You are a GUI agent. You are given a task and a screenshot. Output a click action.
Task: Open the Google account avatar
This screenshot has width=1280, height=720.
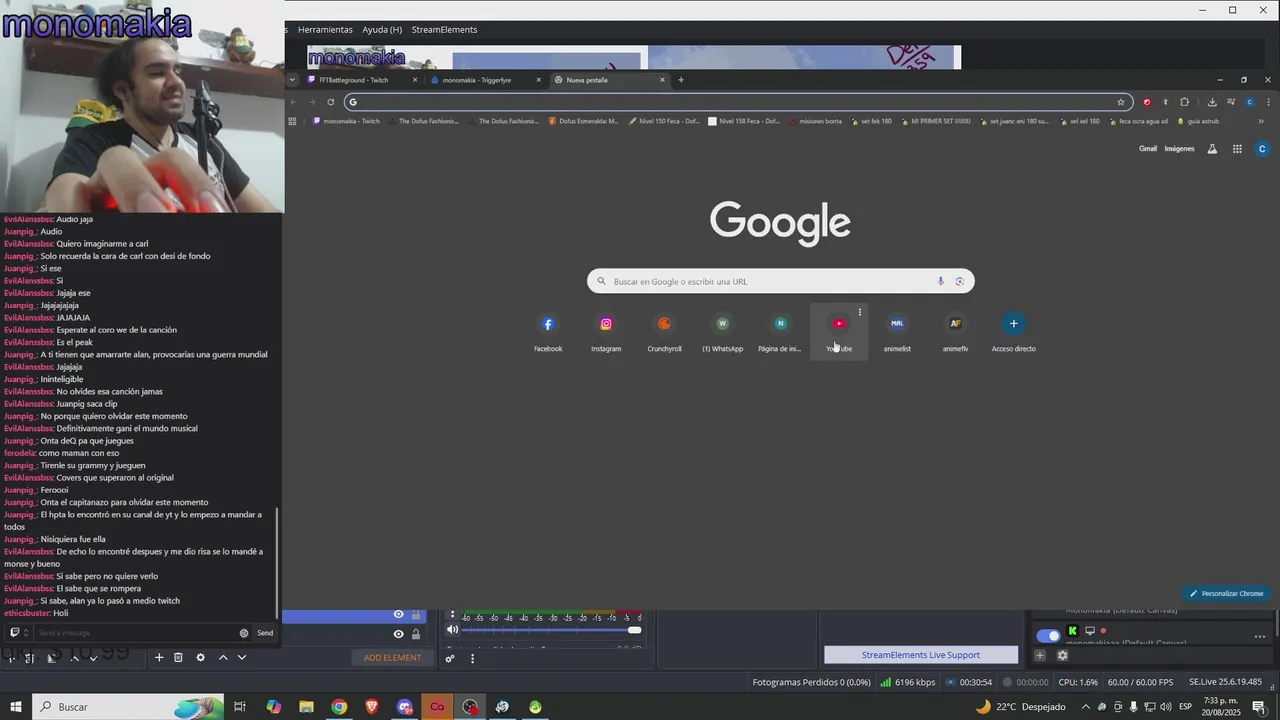pos(1262,149)
